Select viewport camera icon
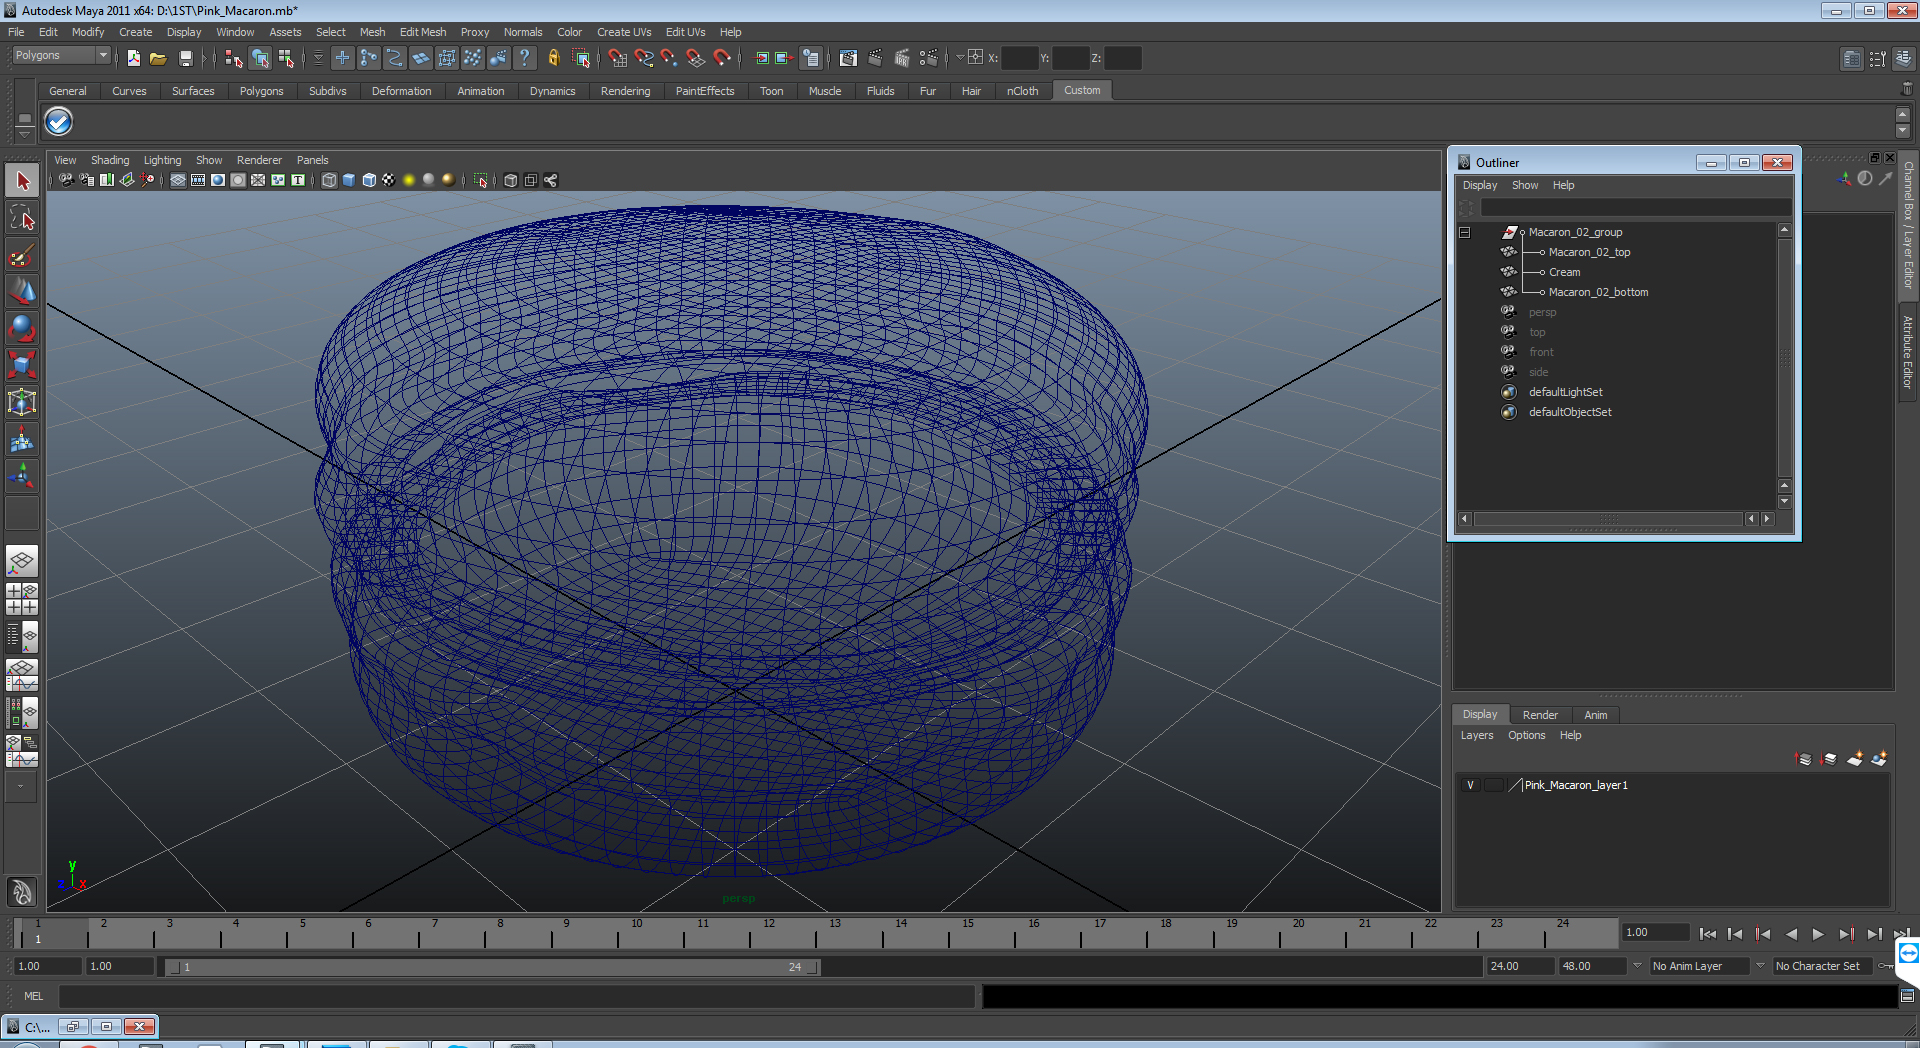The width and height of the screenshot is (1920, 1048). coord(66,180)
